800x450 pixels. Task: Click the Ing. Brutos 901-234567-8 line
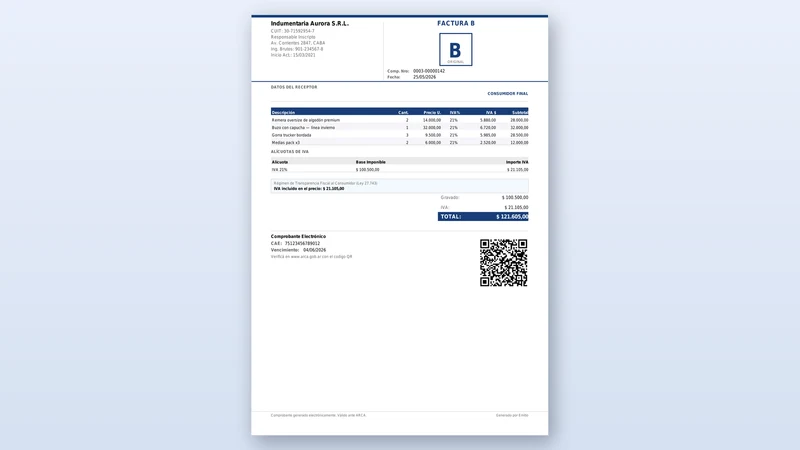click(x=296, y=49)
